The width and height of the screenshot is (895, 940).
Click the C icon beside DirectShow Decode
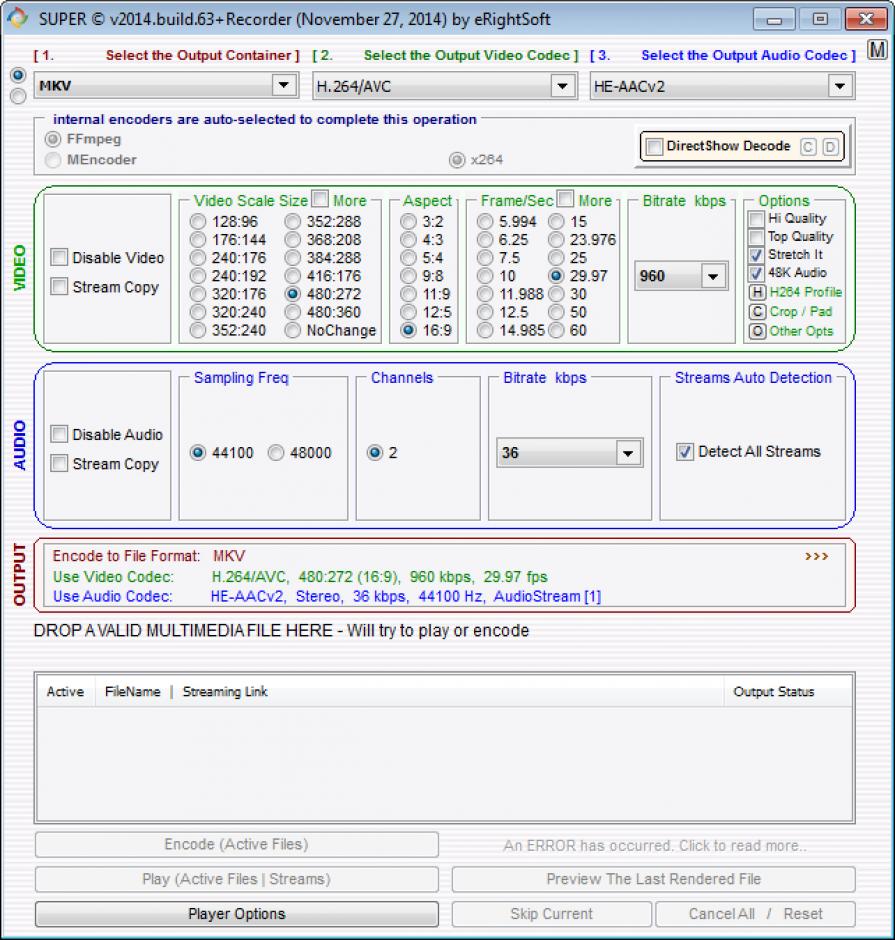808,147
